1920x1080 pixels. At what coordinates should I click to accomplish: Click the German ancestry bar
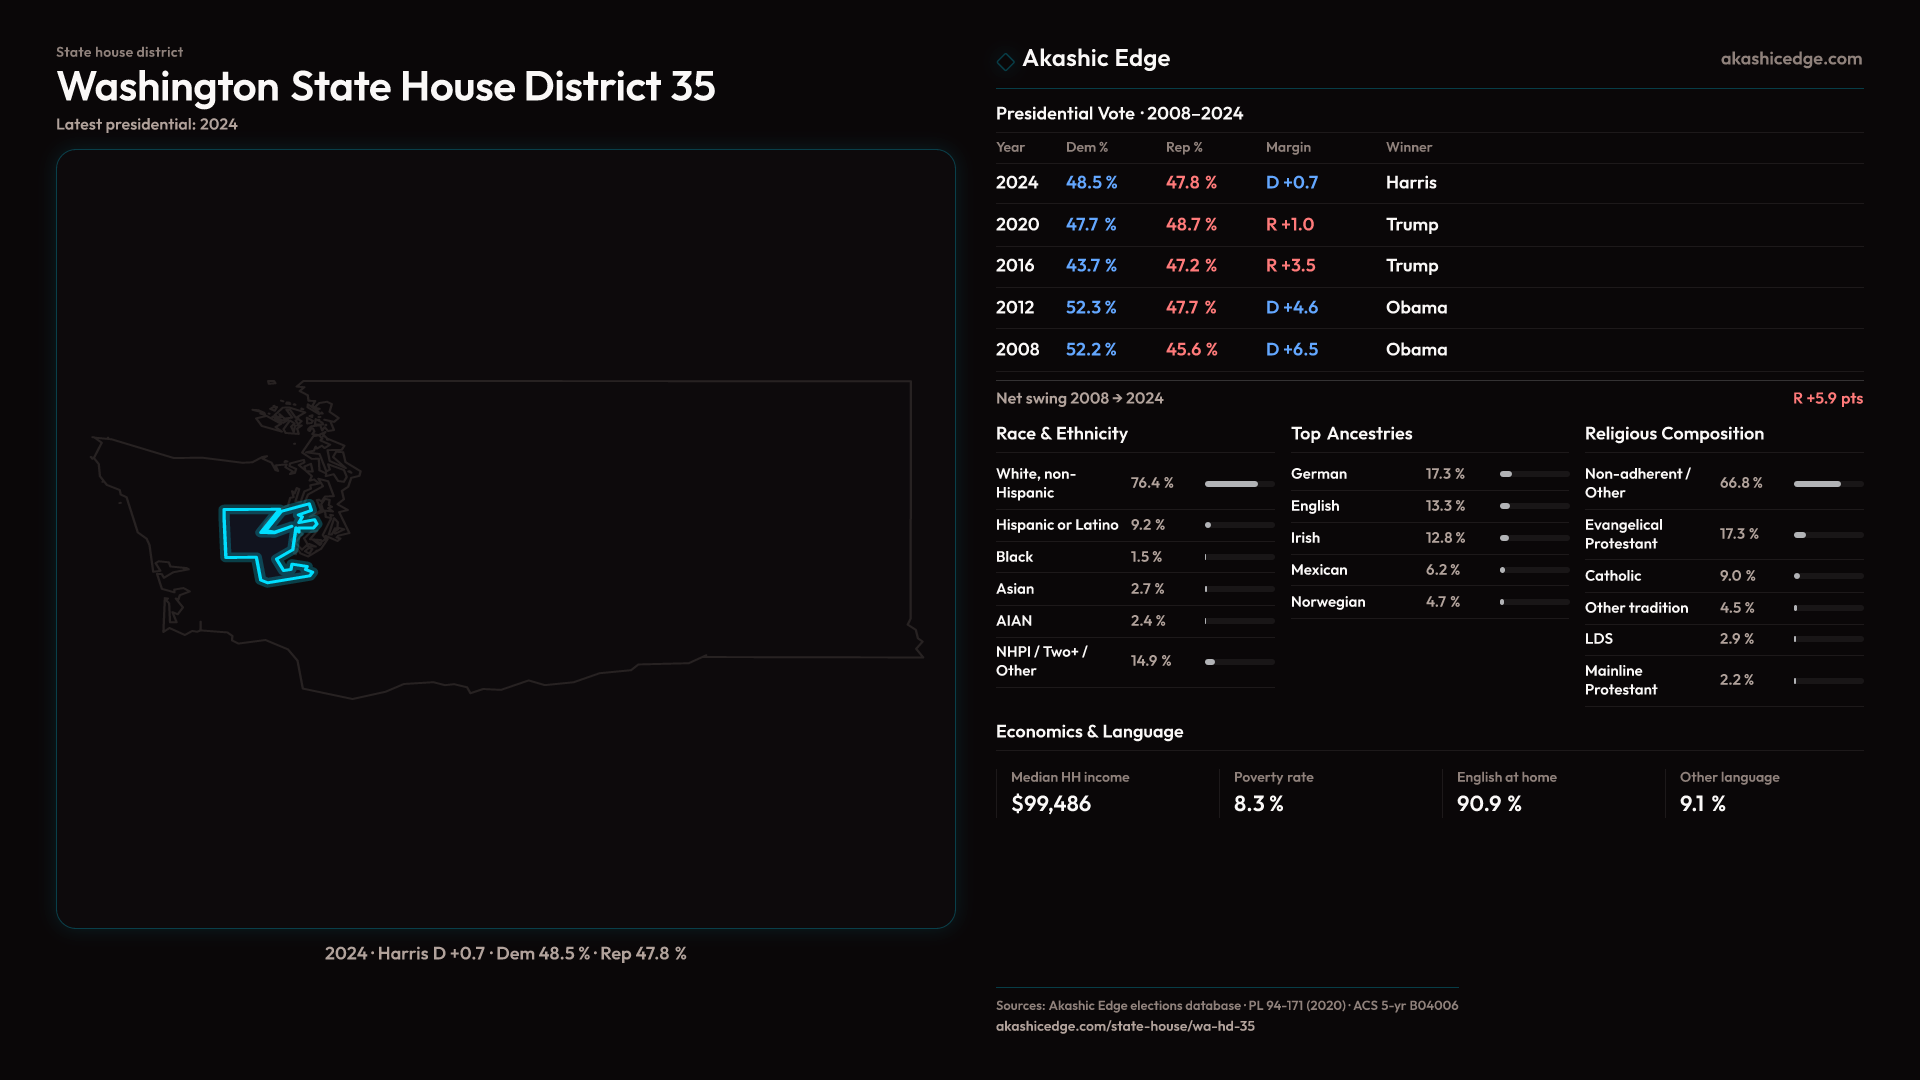coord(1533,474)
